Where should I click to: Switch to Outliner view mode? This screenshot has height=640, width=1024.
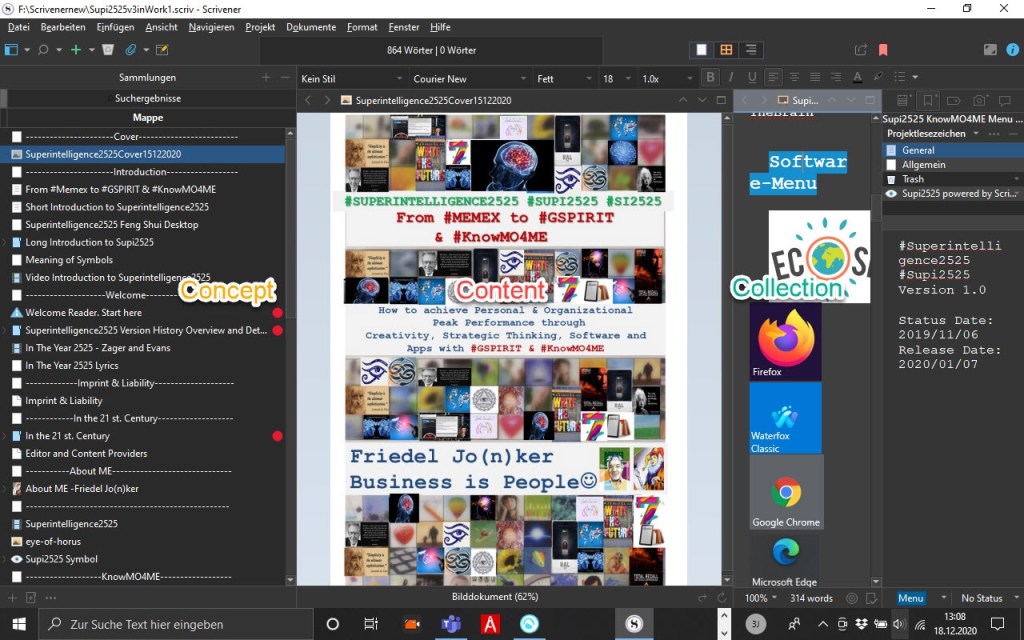point(750,49)
